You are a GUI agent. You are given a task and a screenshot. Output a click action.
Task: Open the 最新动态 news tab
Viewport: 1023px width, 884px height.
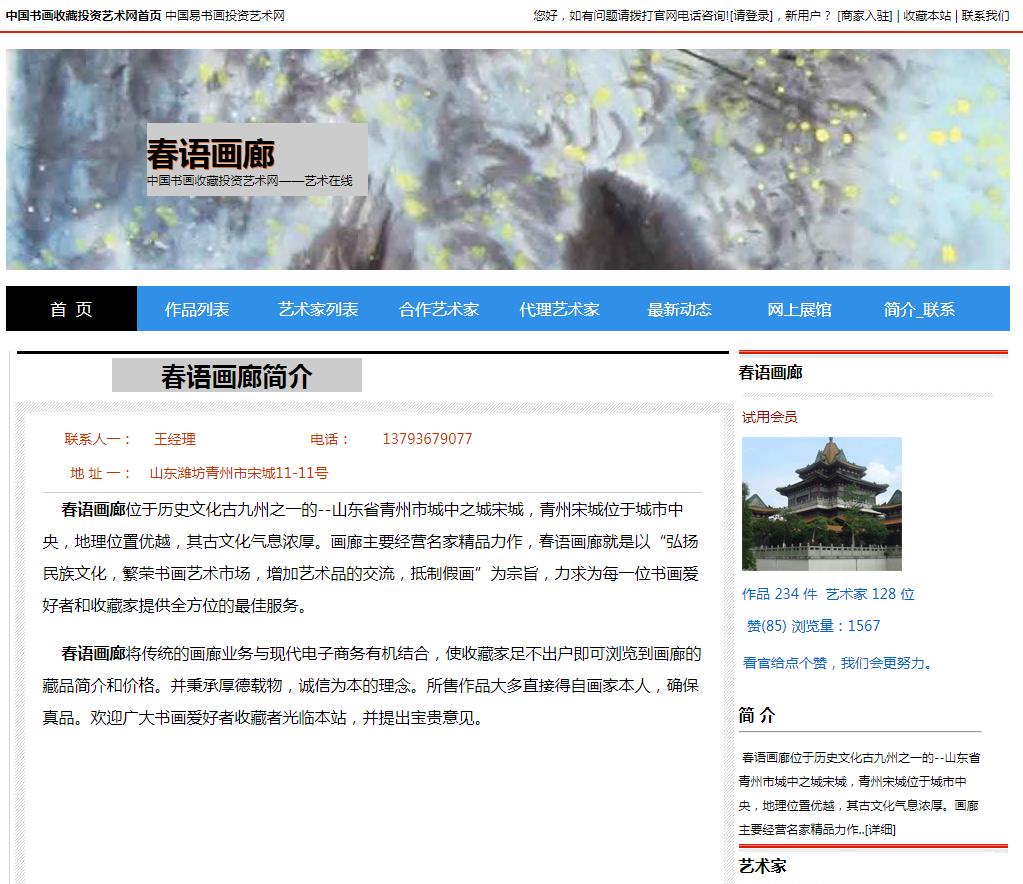[x=679, y=309]
